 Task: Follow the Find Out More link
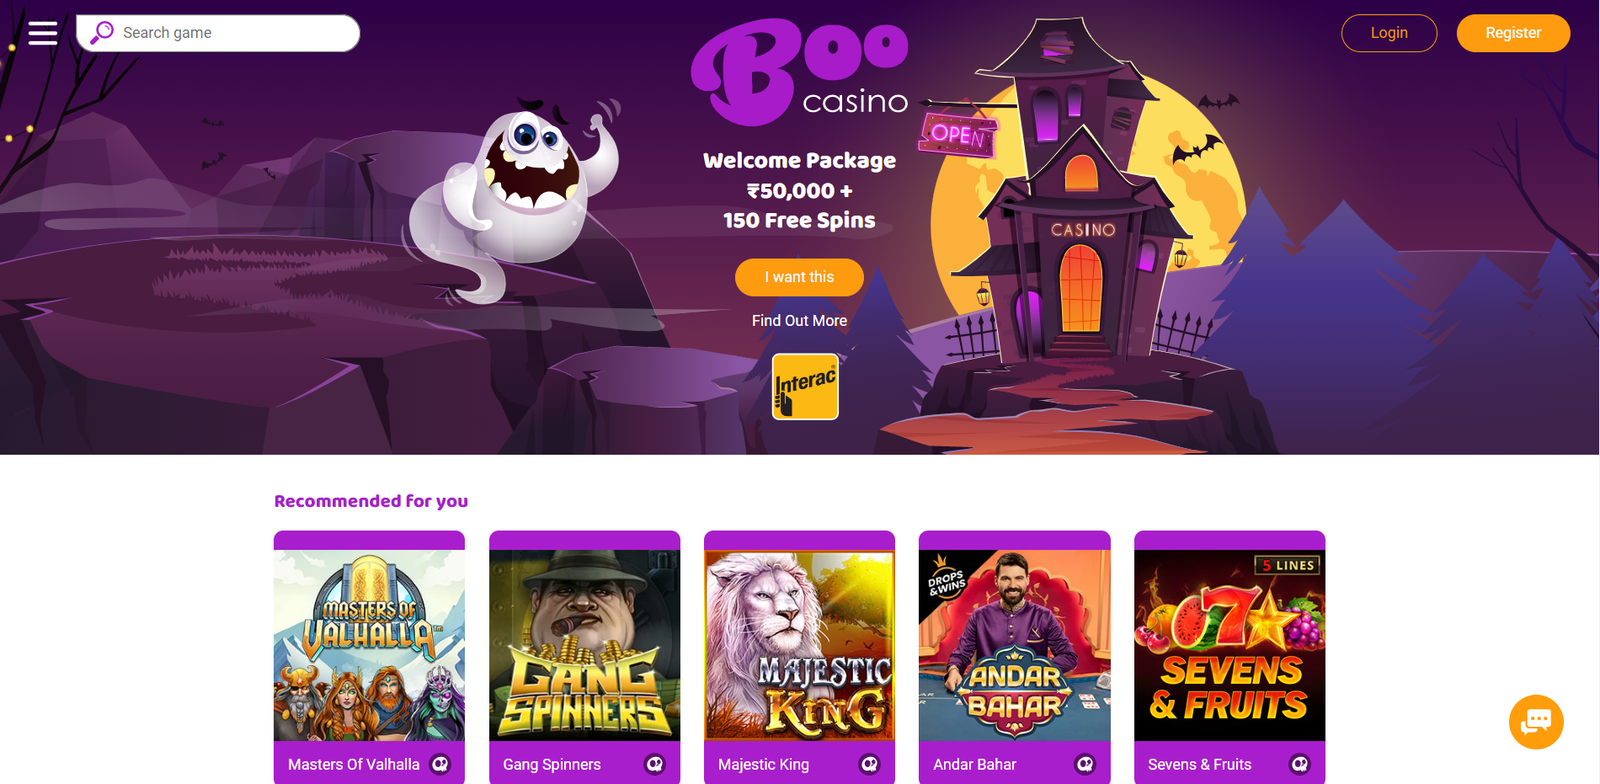coord(799,321)
